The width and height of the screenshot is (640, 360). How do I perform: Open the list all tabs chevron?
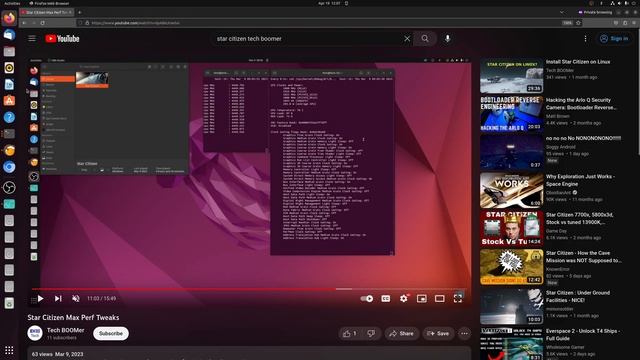point(562,12)
